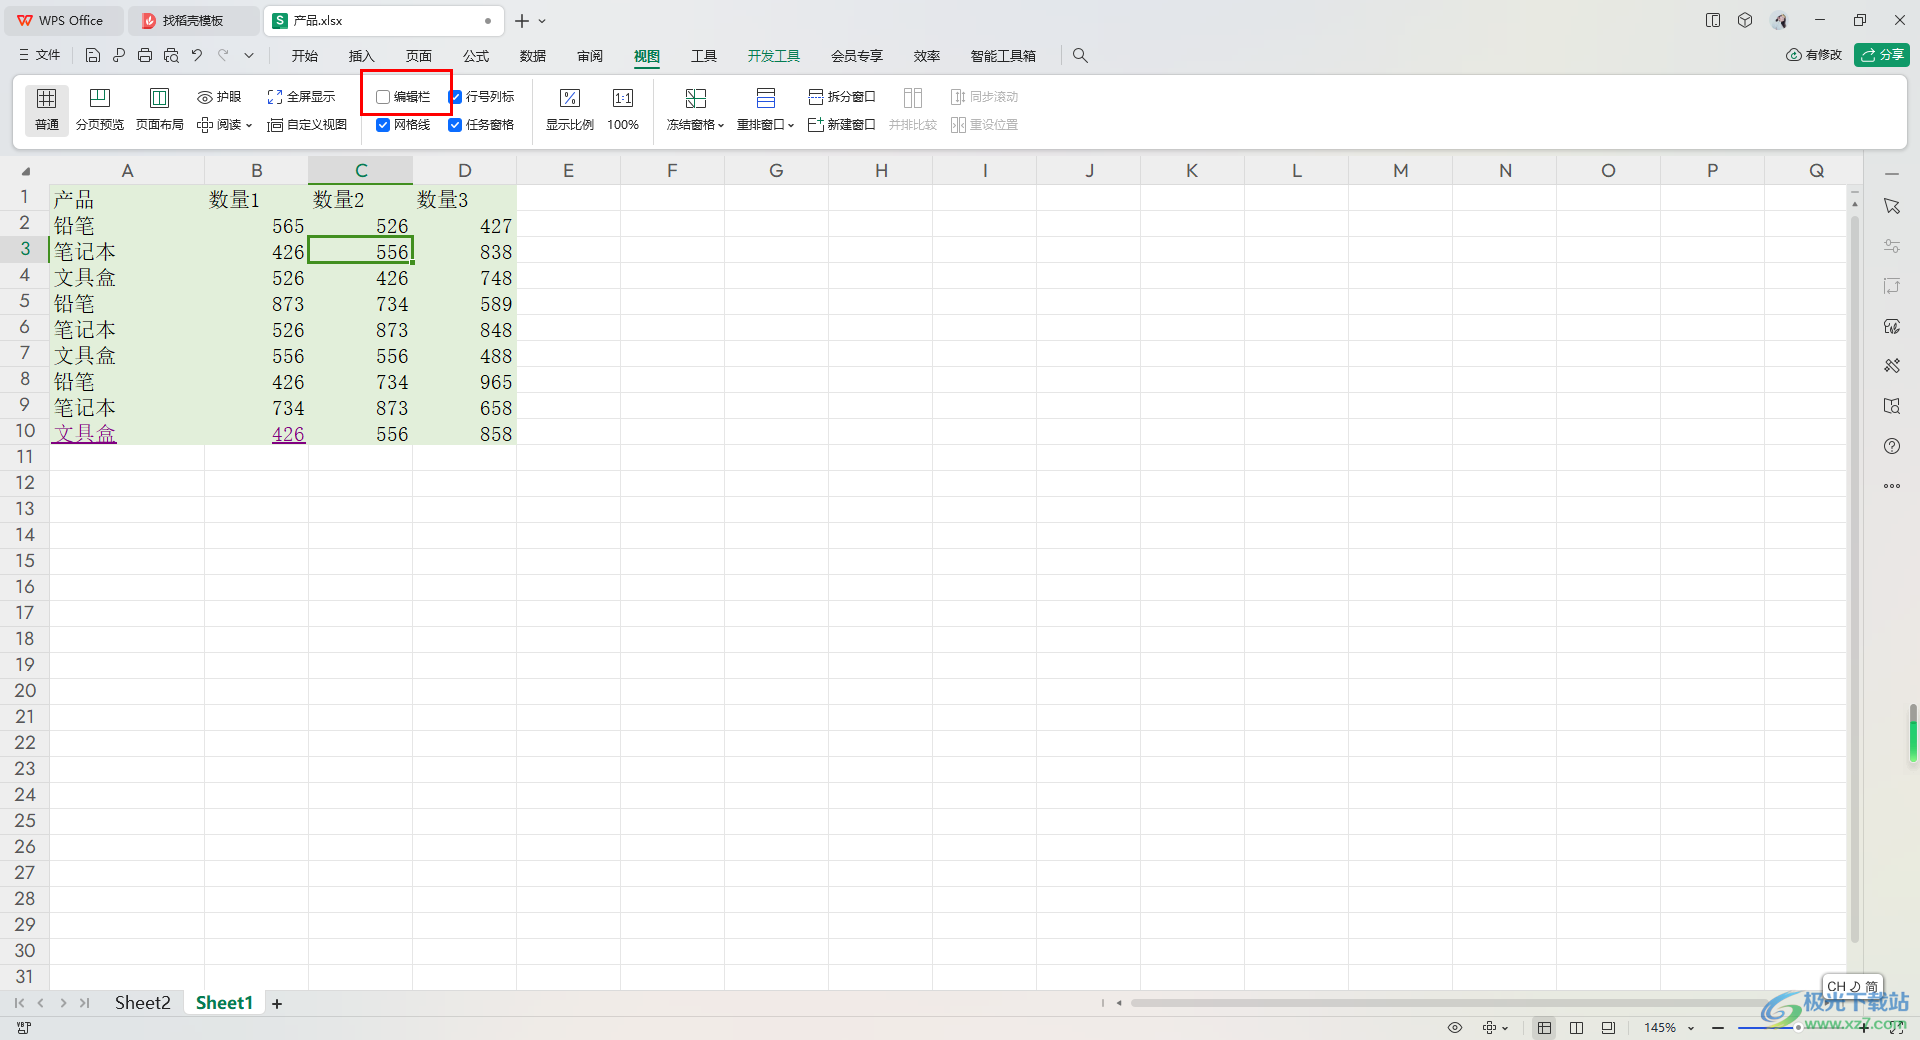This screenshot has width=1920, height=1040.
Task: Add a new sheet with plus button
Action: click(x=277, y=1004)
